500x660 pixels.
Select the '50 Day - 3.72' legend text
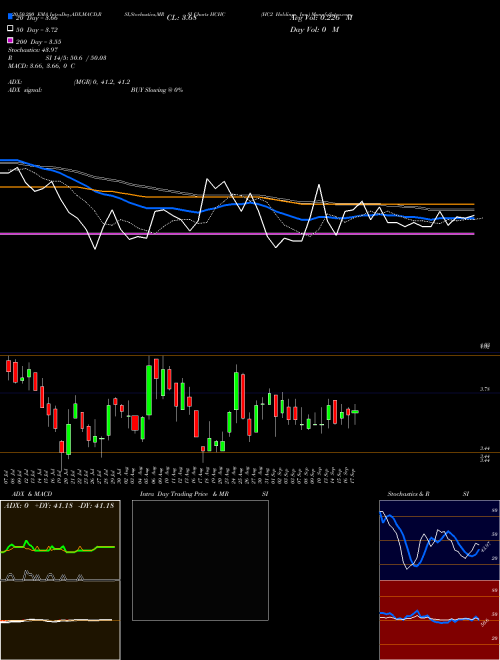[37, 30]
